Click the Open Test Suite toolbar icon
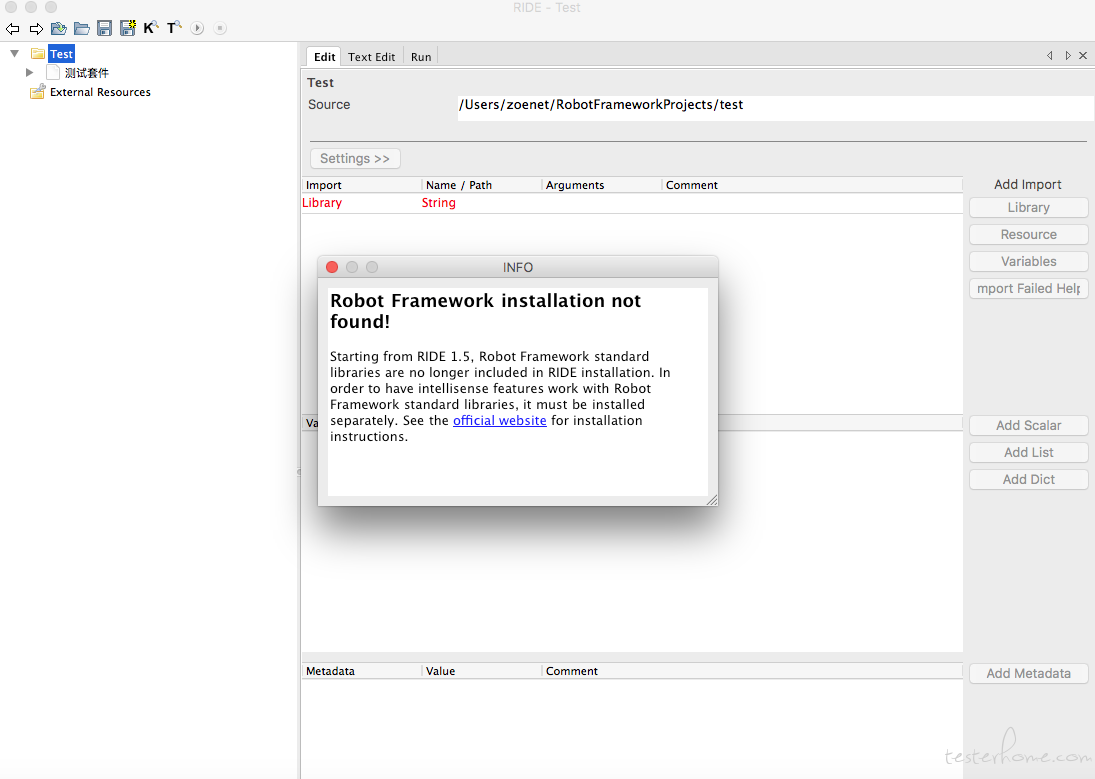This screenshot has width=1095, height=779. coord(59,29)
